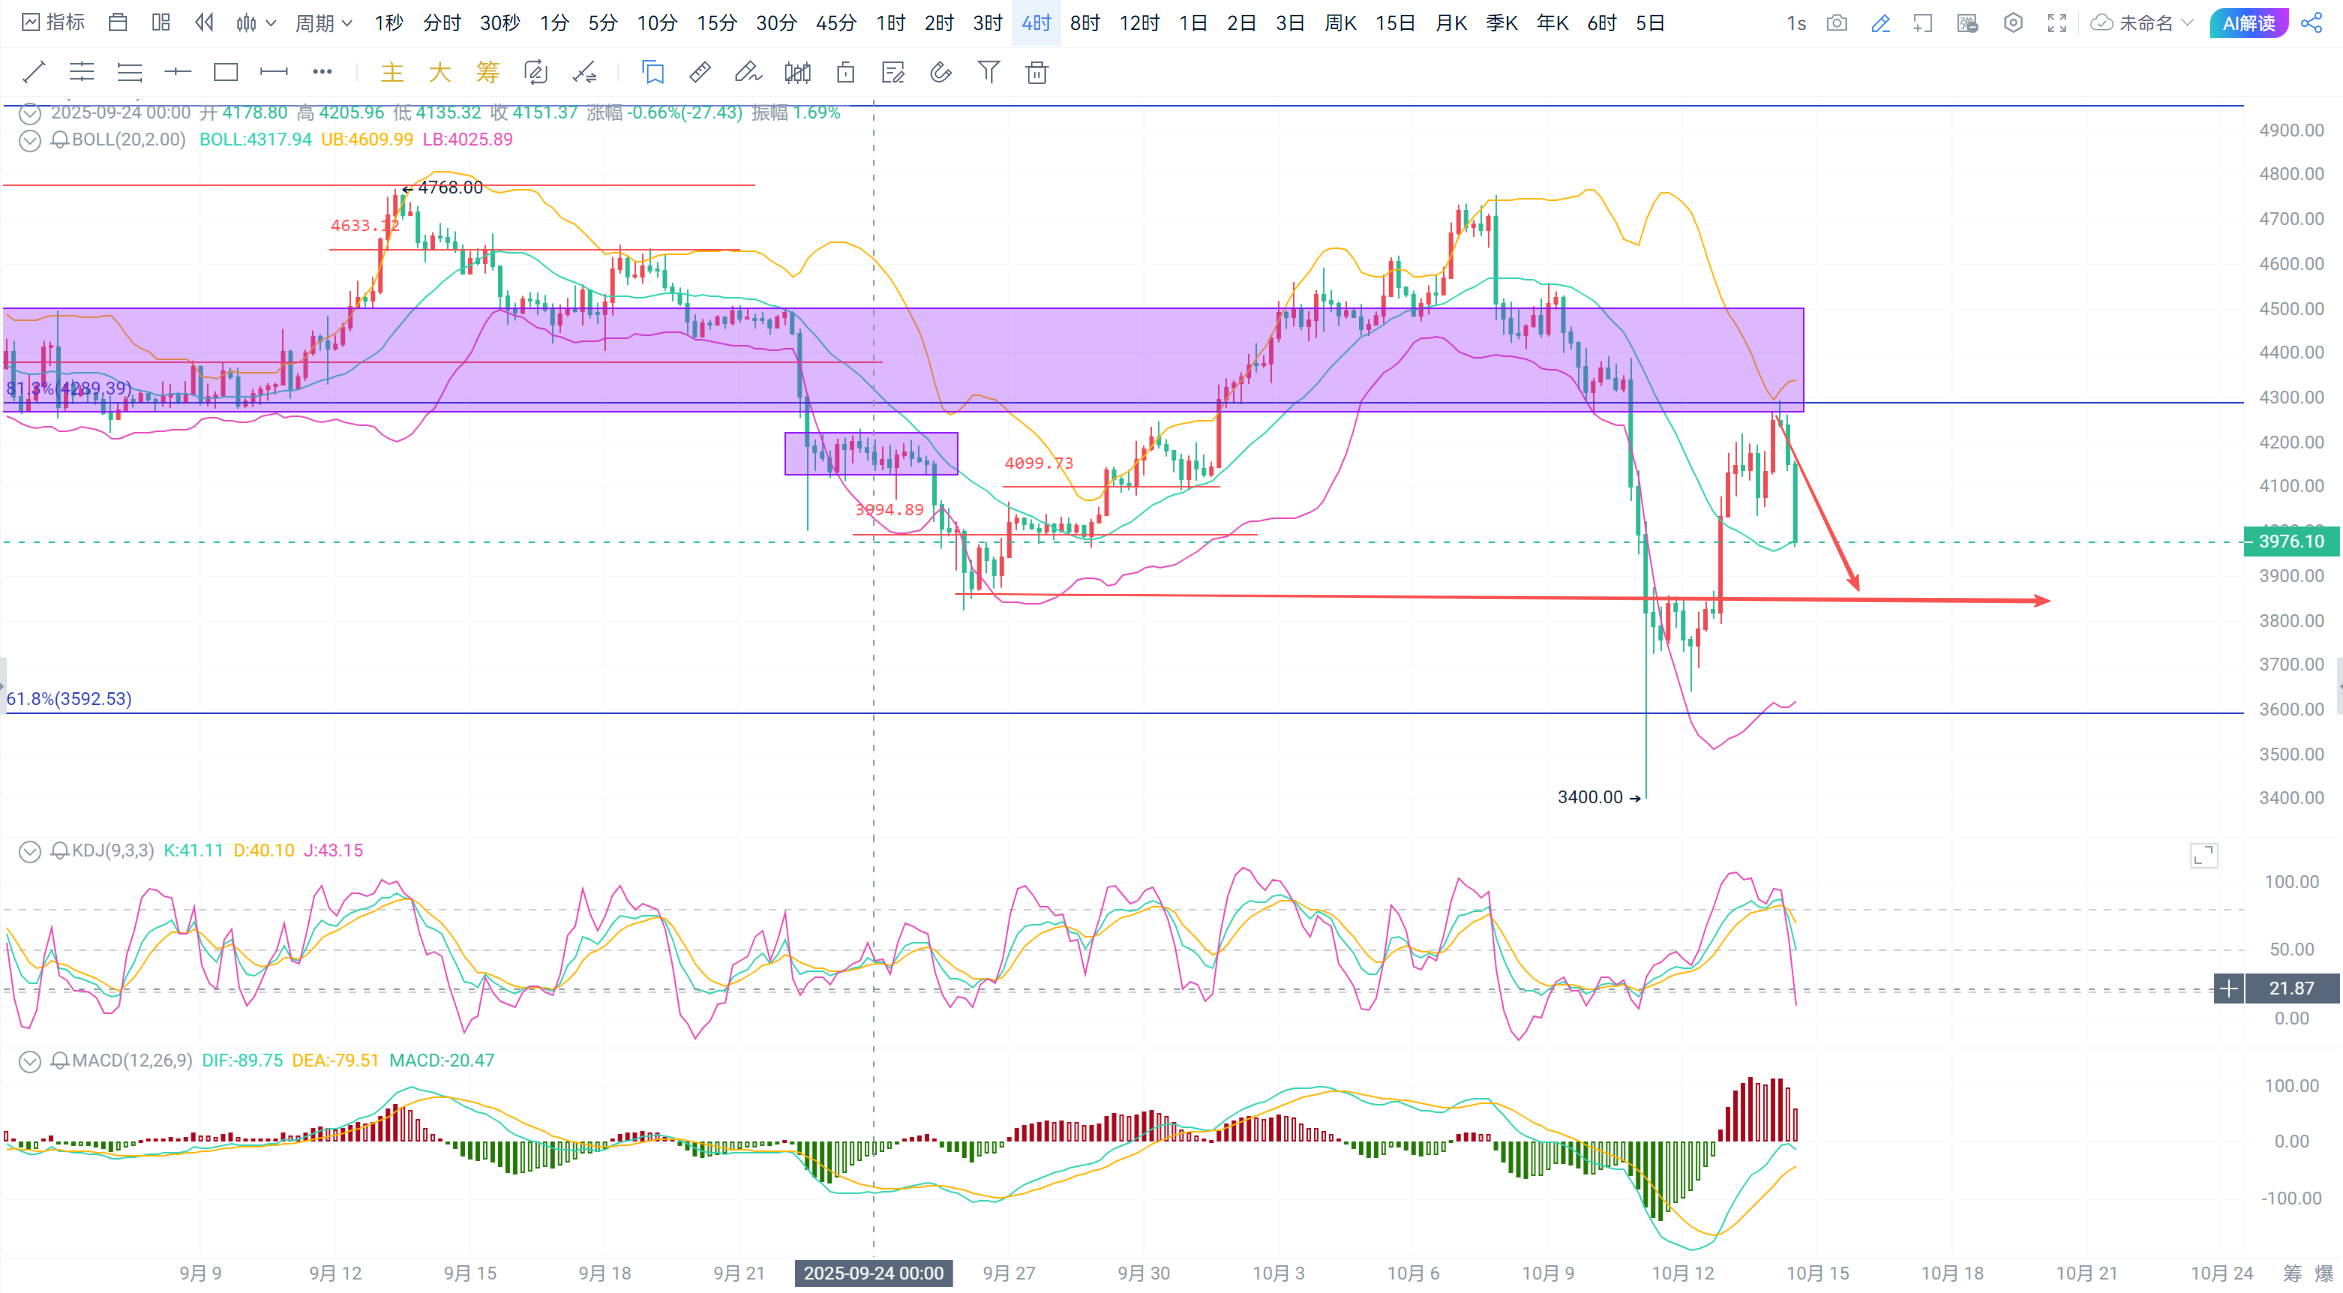
Task: Switch to the 15分 timeframe
Action: pos(716,23)
